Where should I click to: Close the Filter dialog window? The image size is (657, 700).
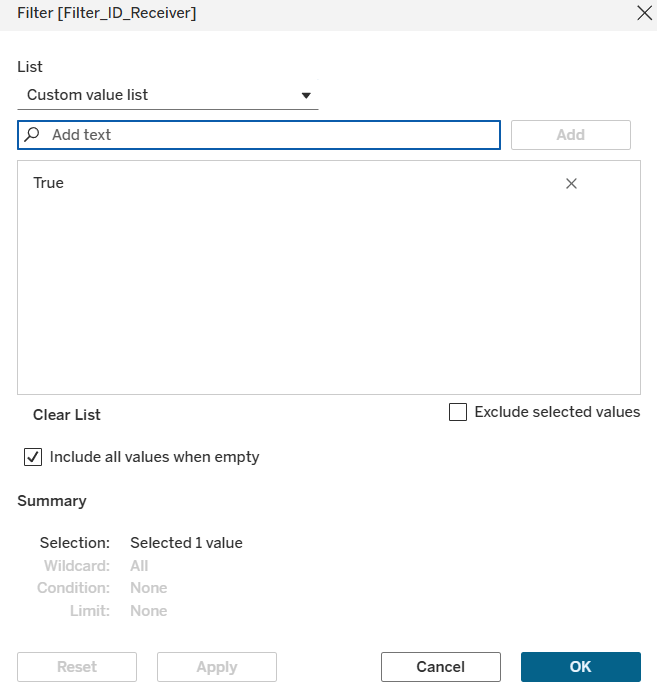tap(643, 13)
